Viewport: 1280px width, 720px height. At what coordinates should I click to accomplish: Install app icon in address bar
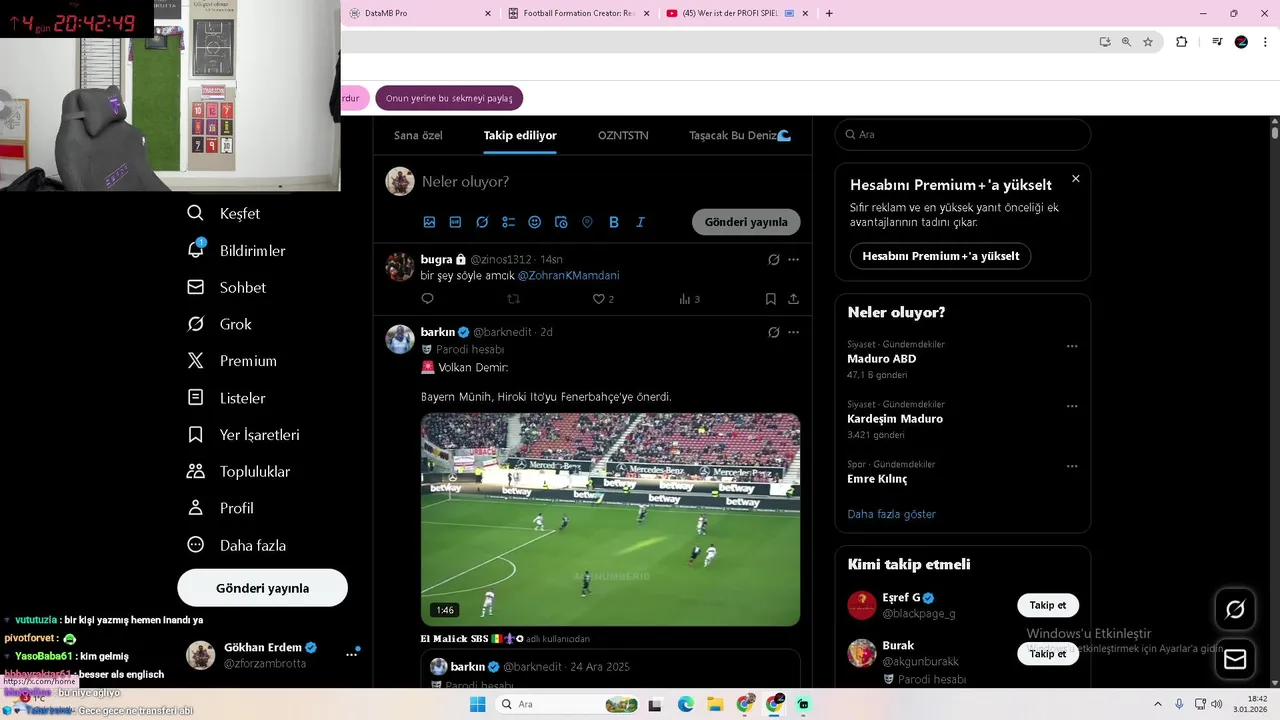tap(1104, 42)
